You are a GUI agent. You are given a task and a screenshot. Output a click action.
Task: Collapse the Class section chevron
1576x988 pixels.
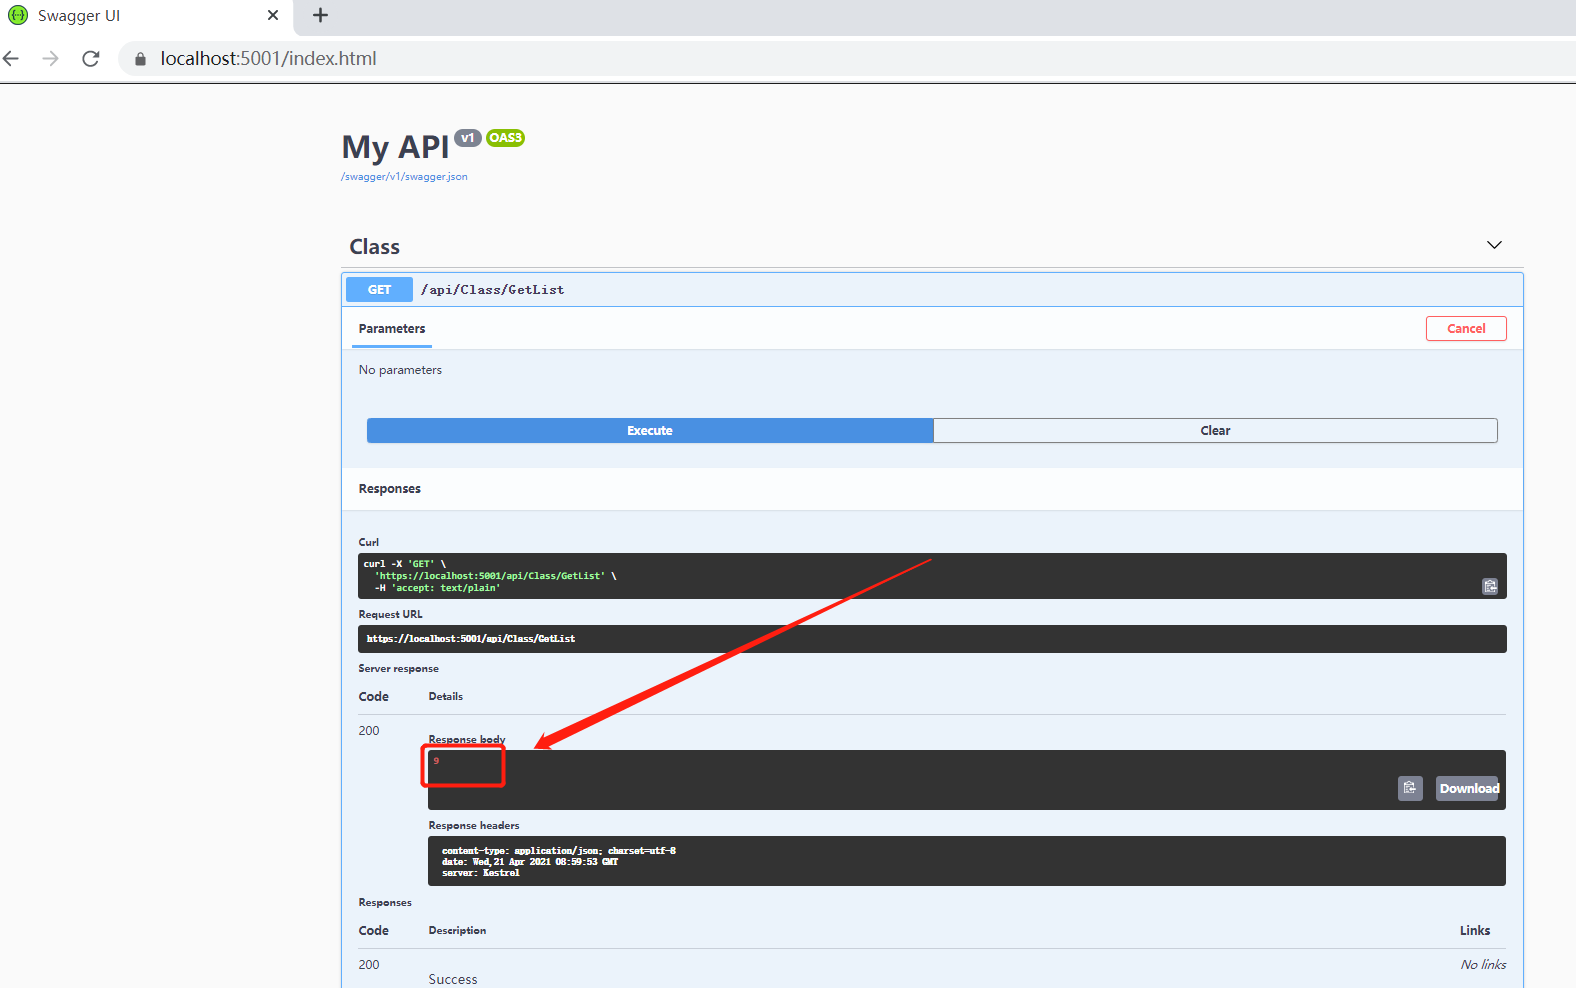[x=1494, y=245]
